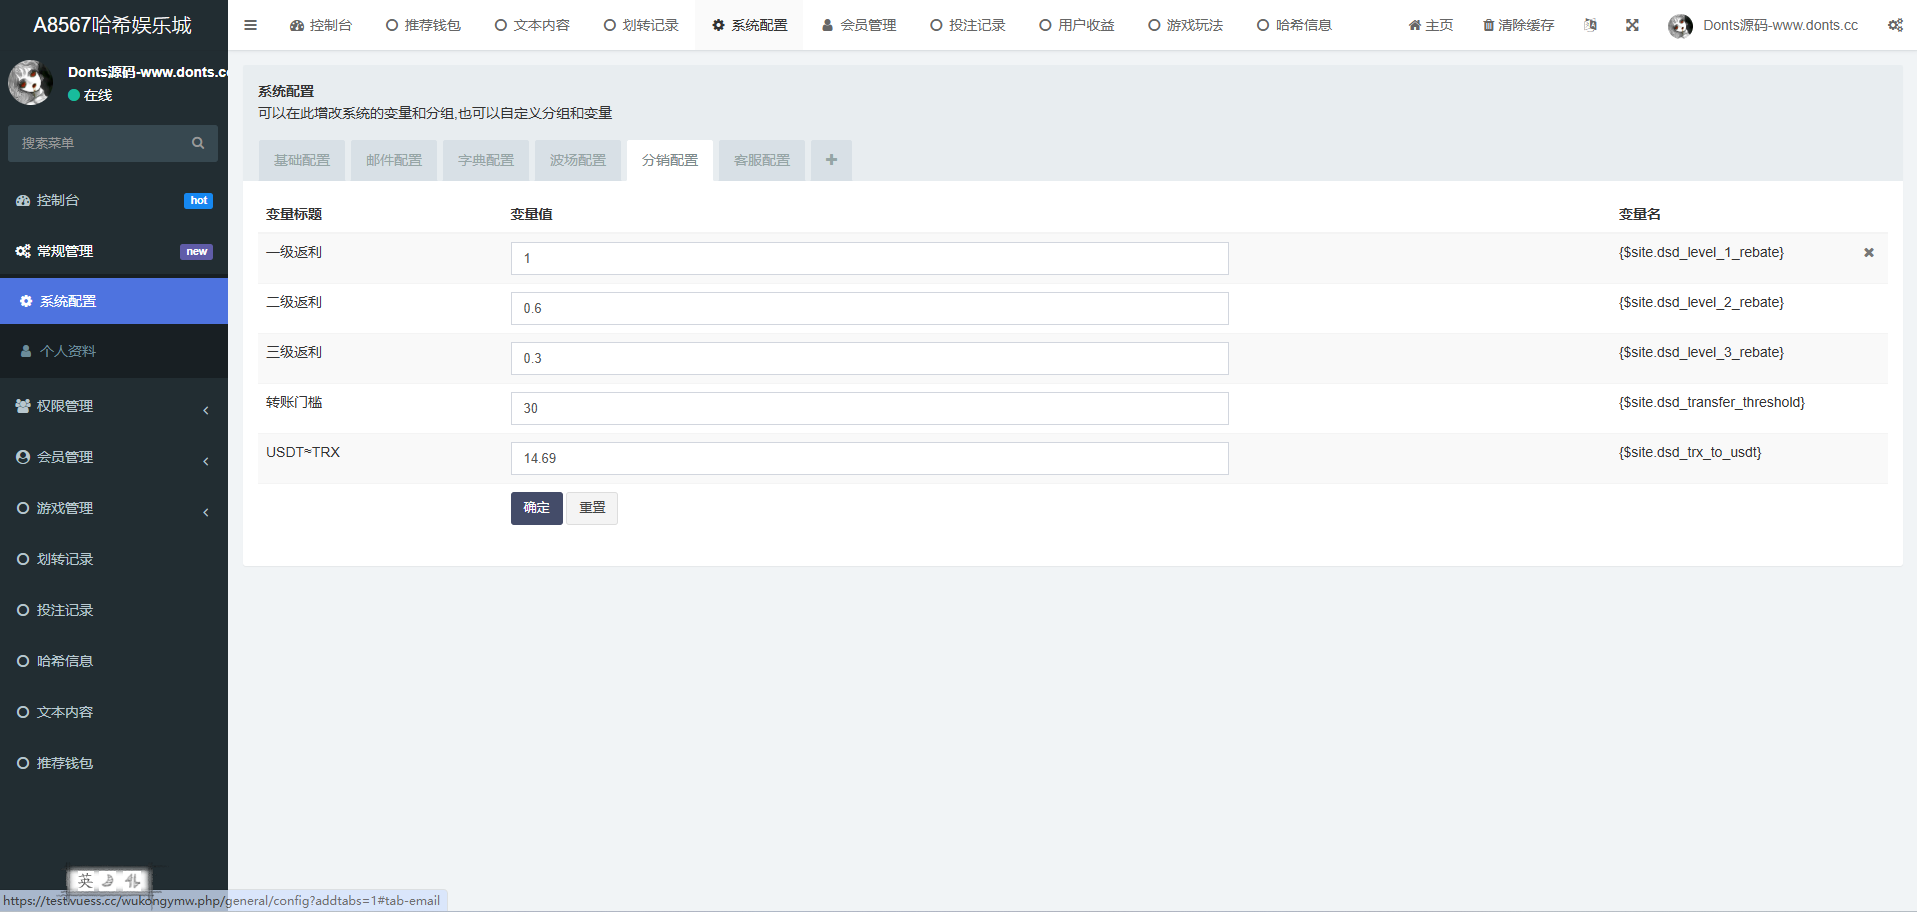Switch to 哈希信息 top tab

point(1295,25)
